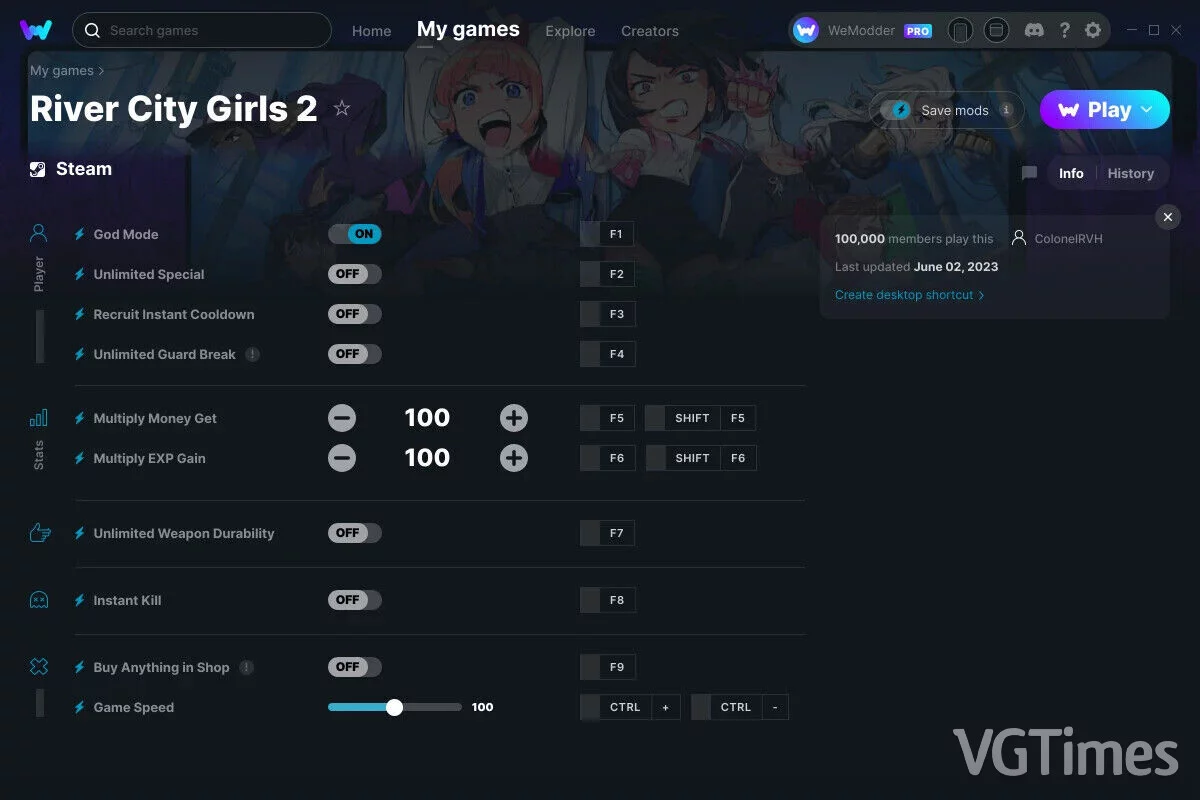The height and width of the screenshot is (800, 1200).
Task: Open the help question mark icon
Action: (1065, 30)
